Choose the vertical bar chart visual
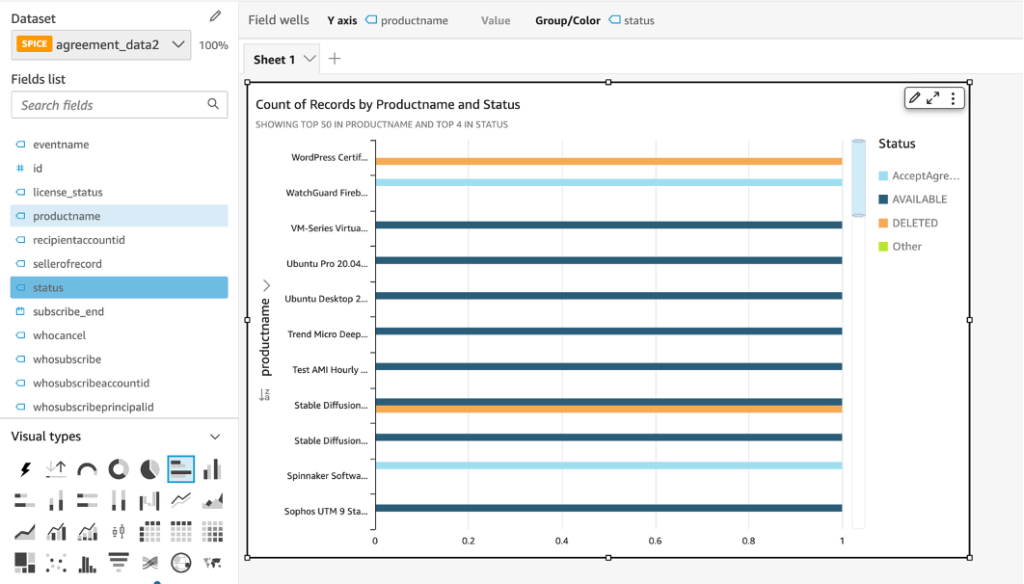This screenshot has width=1024, height=584. pos(211,468)
